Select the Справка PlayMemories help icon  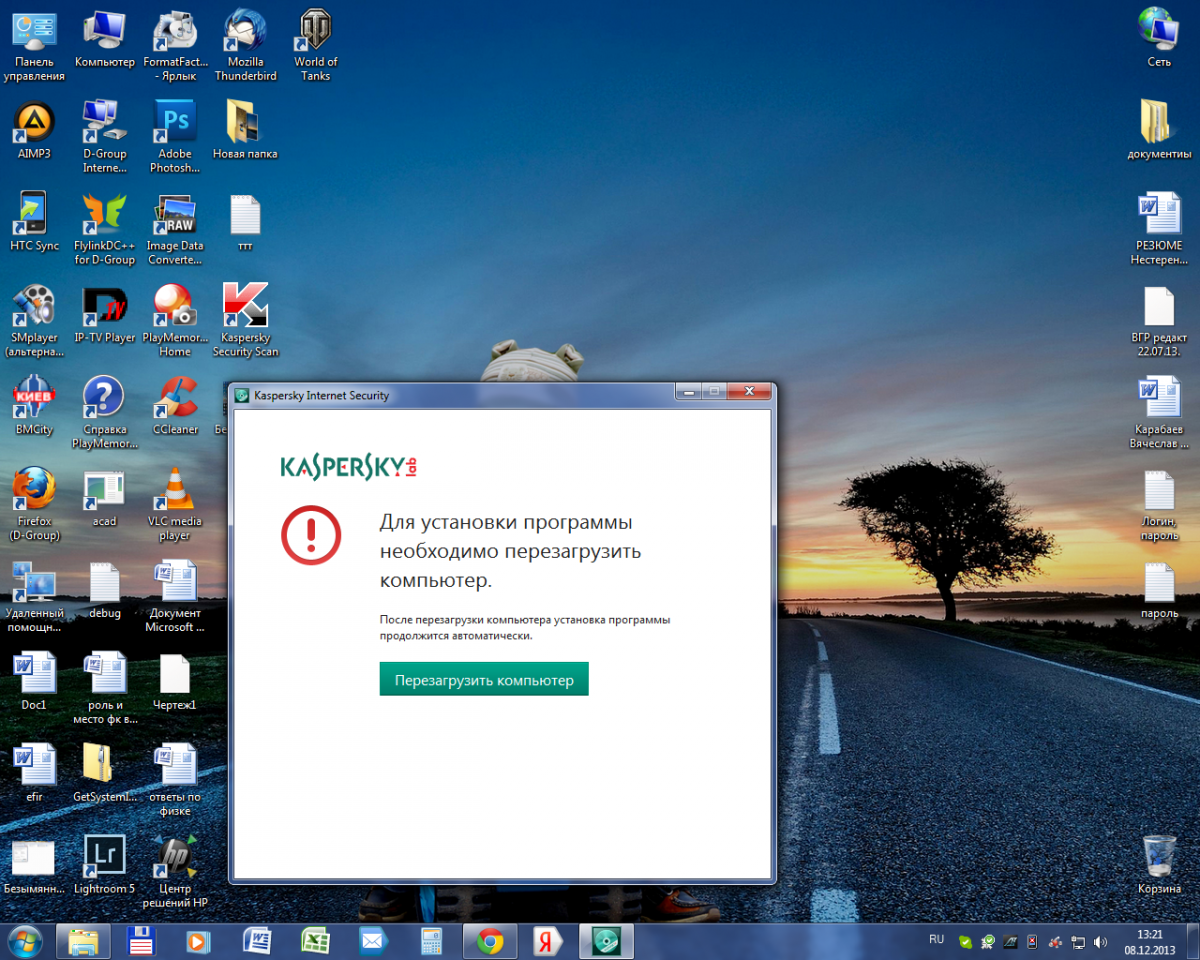point(104,413)
